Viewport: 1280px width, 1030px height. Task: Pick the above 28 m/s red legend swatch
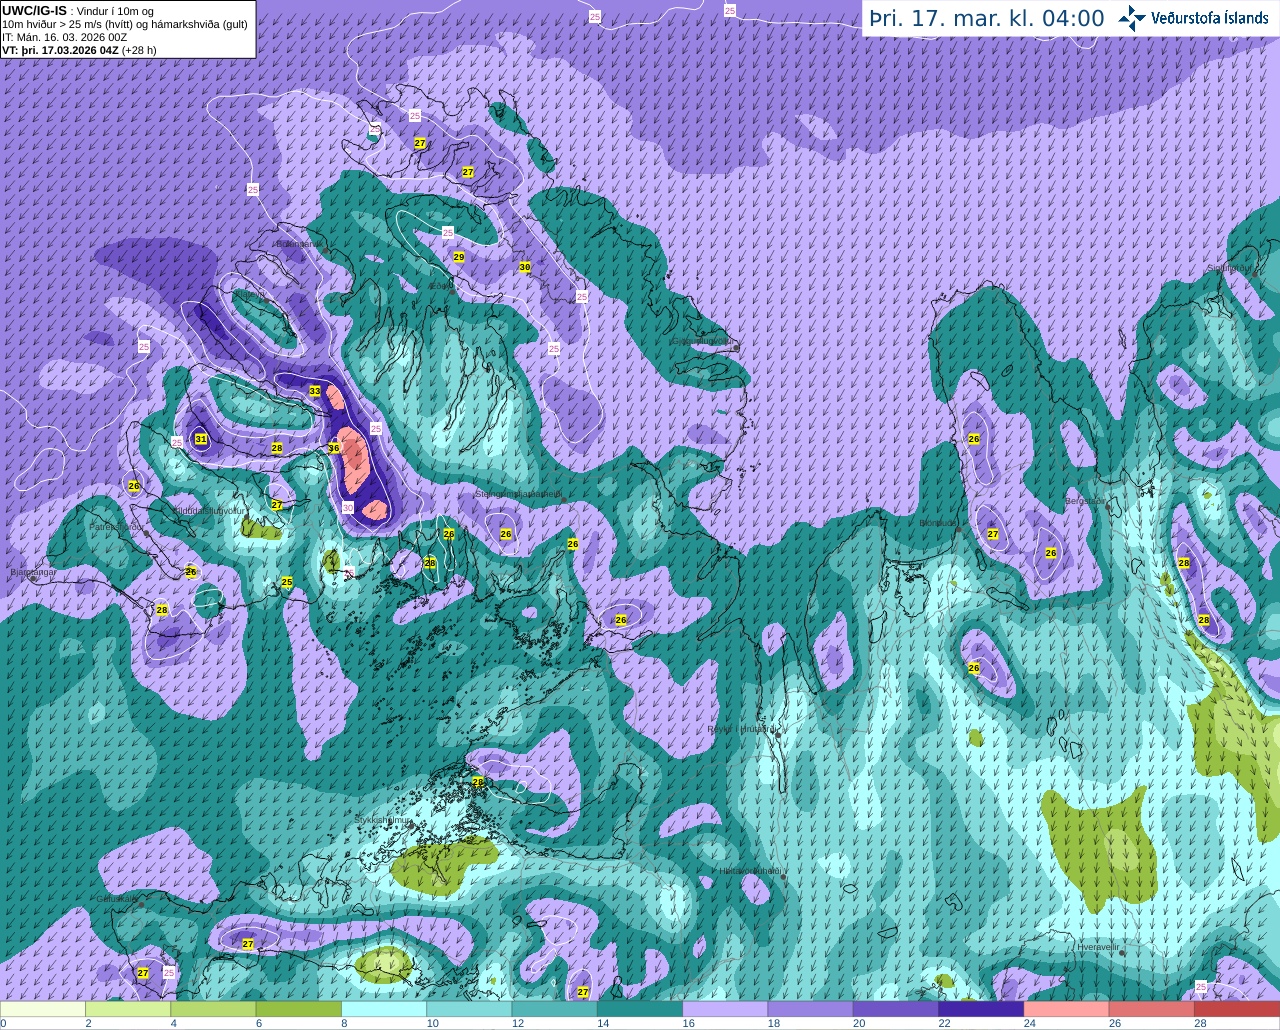pos(1237,1008)
